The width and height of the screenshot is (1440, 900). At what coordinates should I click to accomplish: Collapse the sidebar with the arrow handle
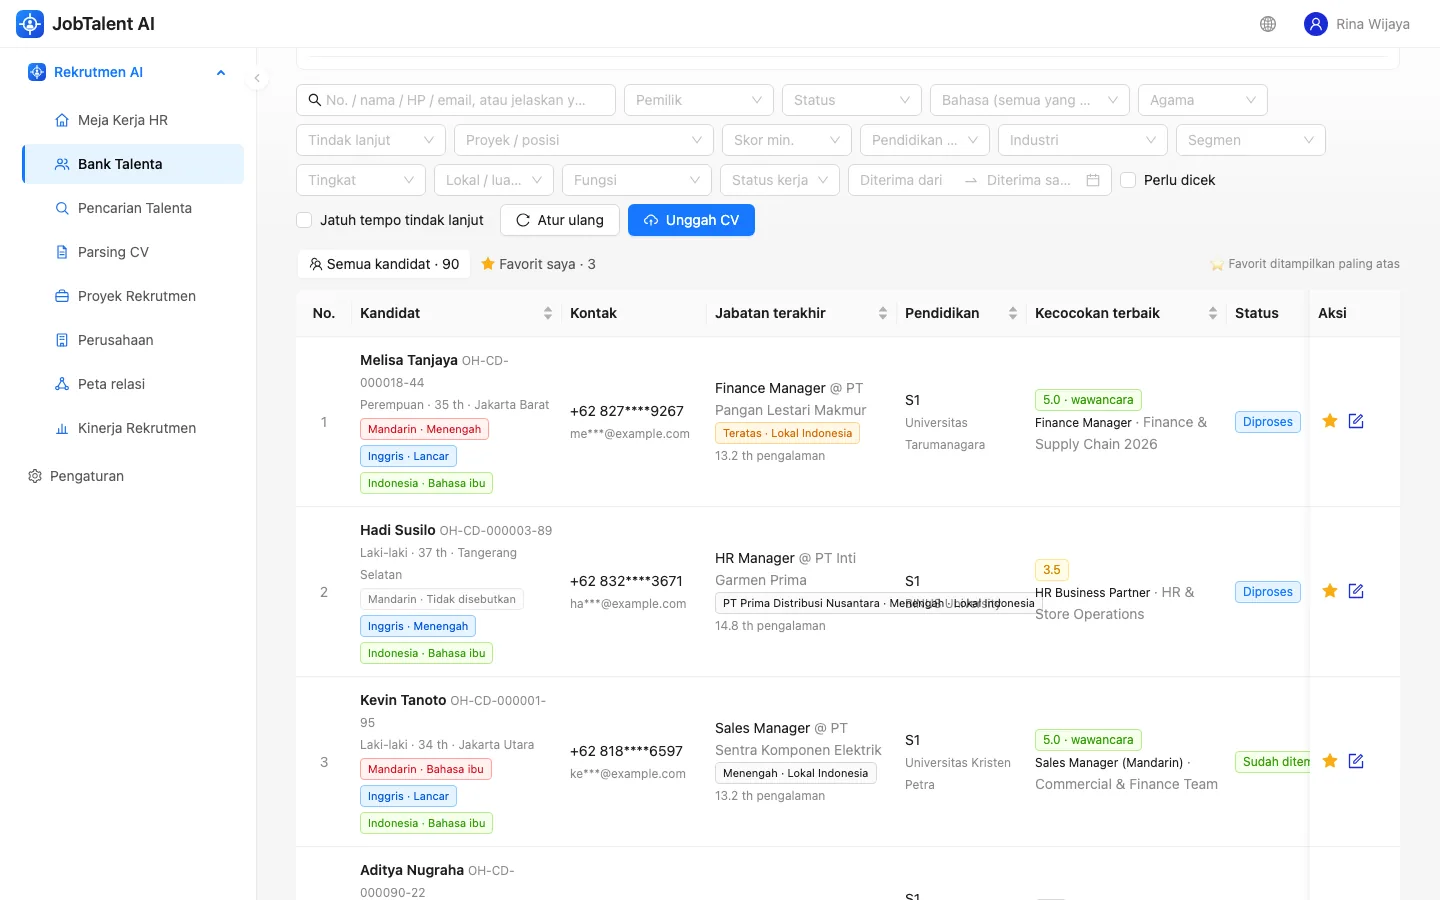click(257, 78)
